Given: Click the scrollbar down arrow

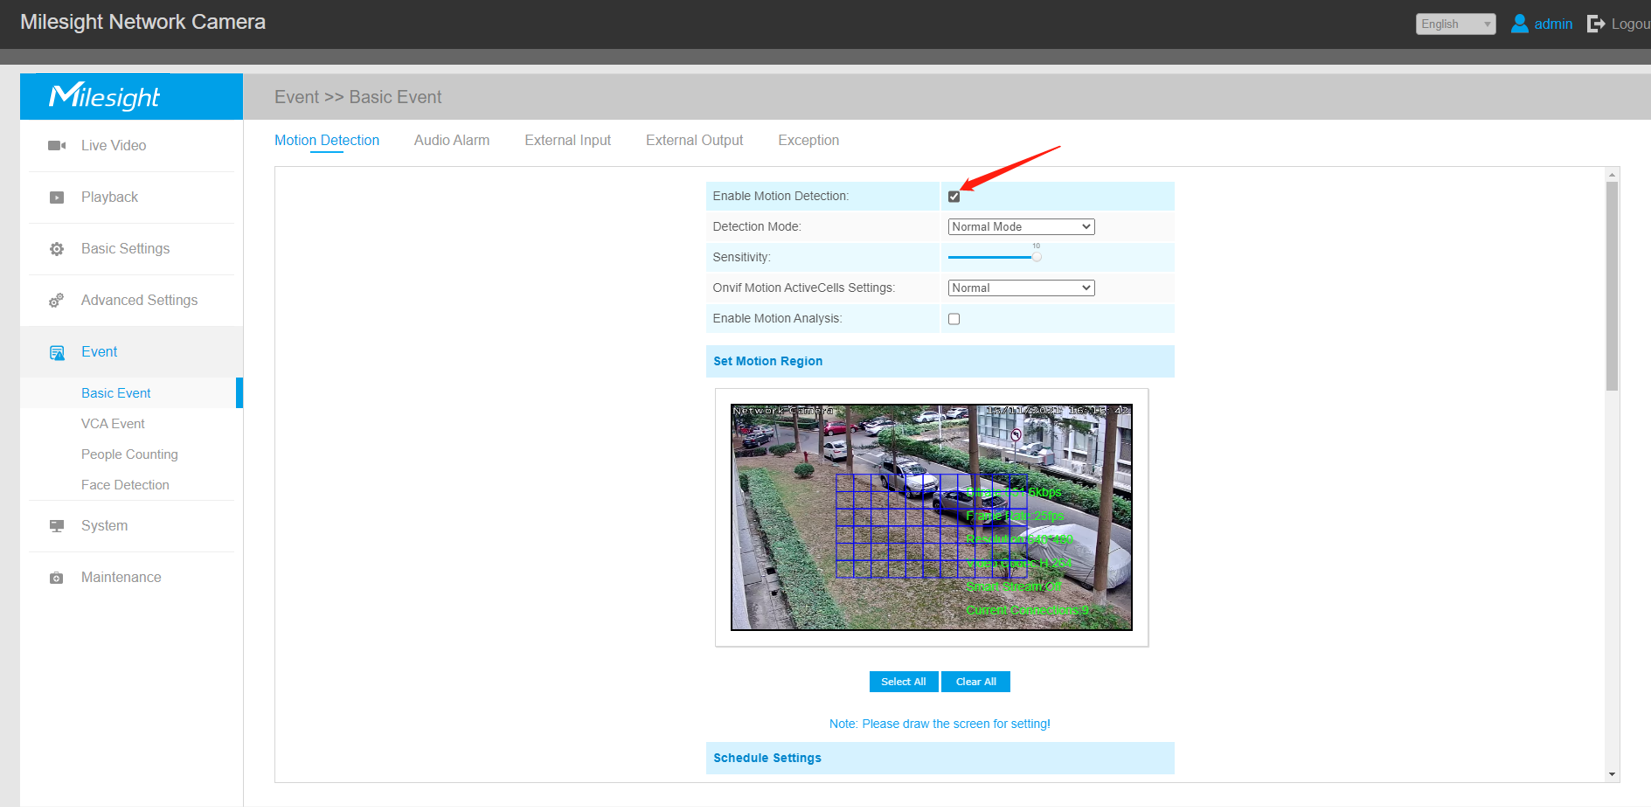Looking at the screenshot, I should (1612, 774).
